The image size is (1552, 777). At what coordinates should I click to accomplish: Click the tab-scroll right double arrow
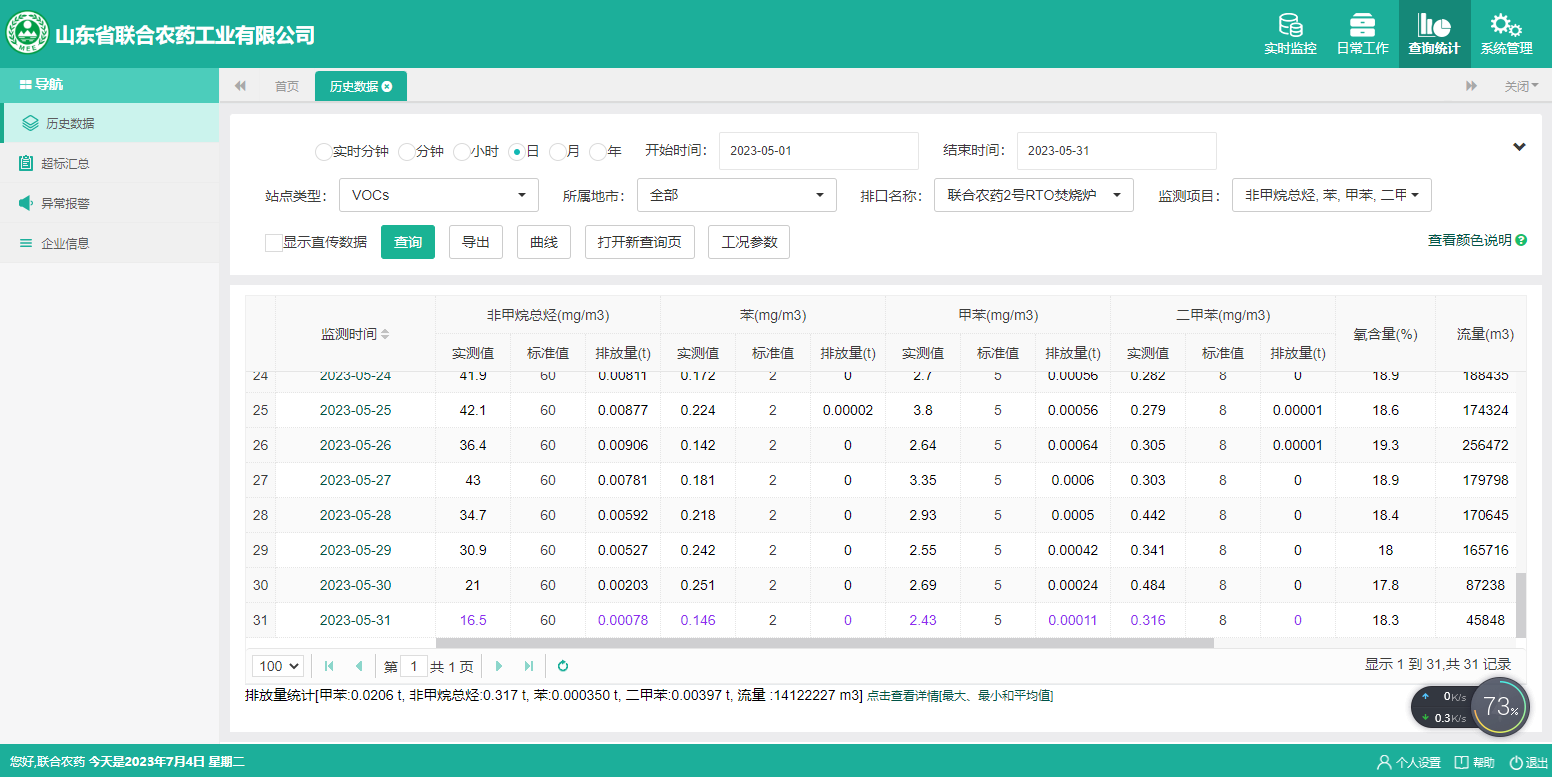pos(1471,86)
